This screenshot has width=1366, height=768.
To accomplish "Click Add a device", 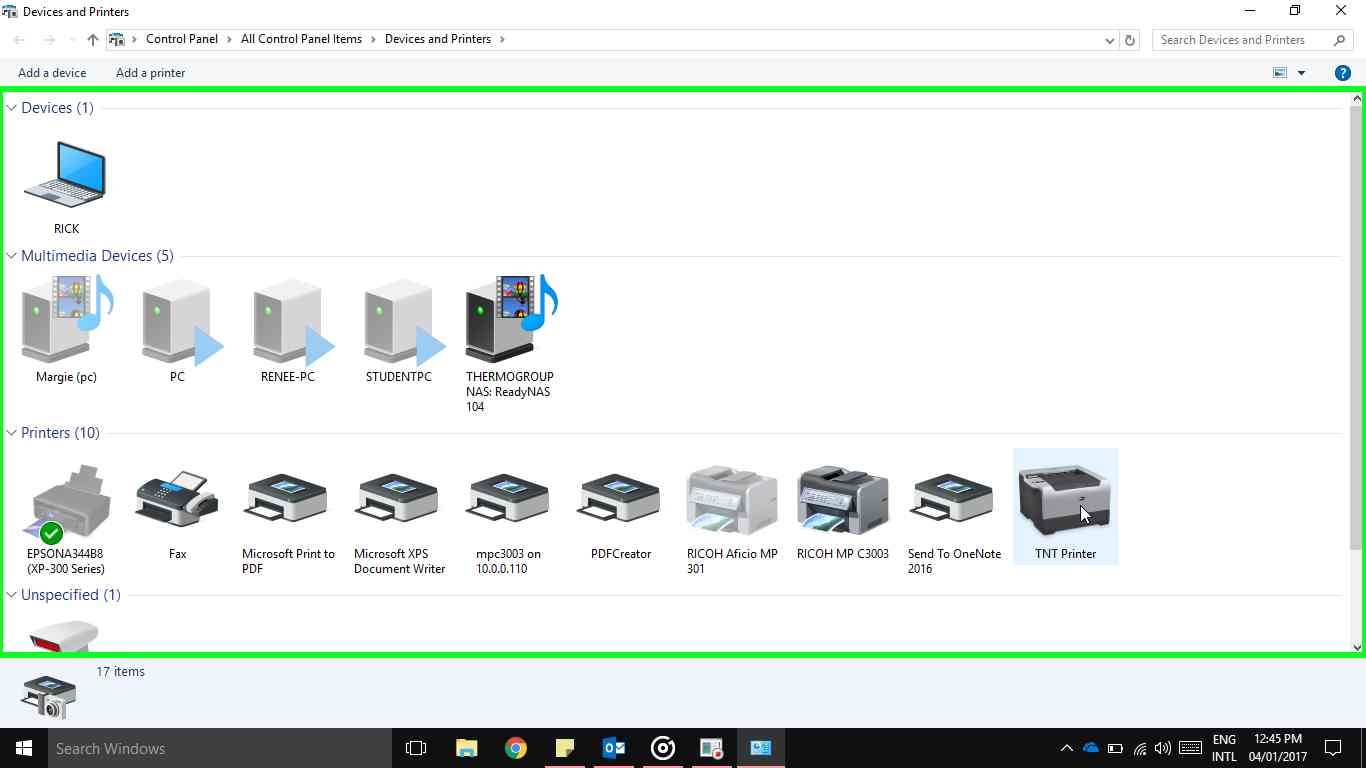I will [52, 73].
